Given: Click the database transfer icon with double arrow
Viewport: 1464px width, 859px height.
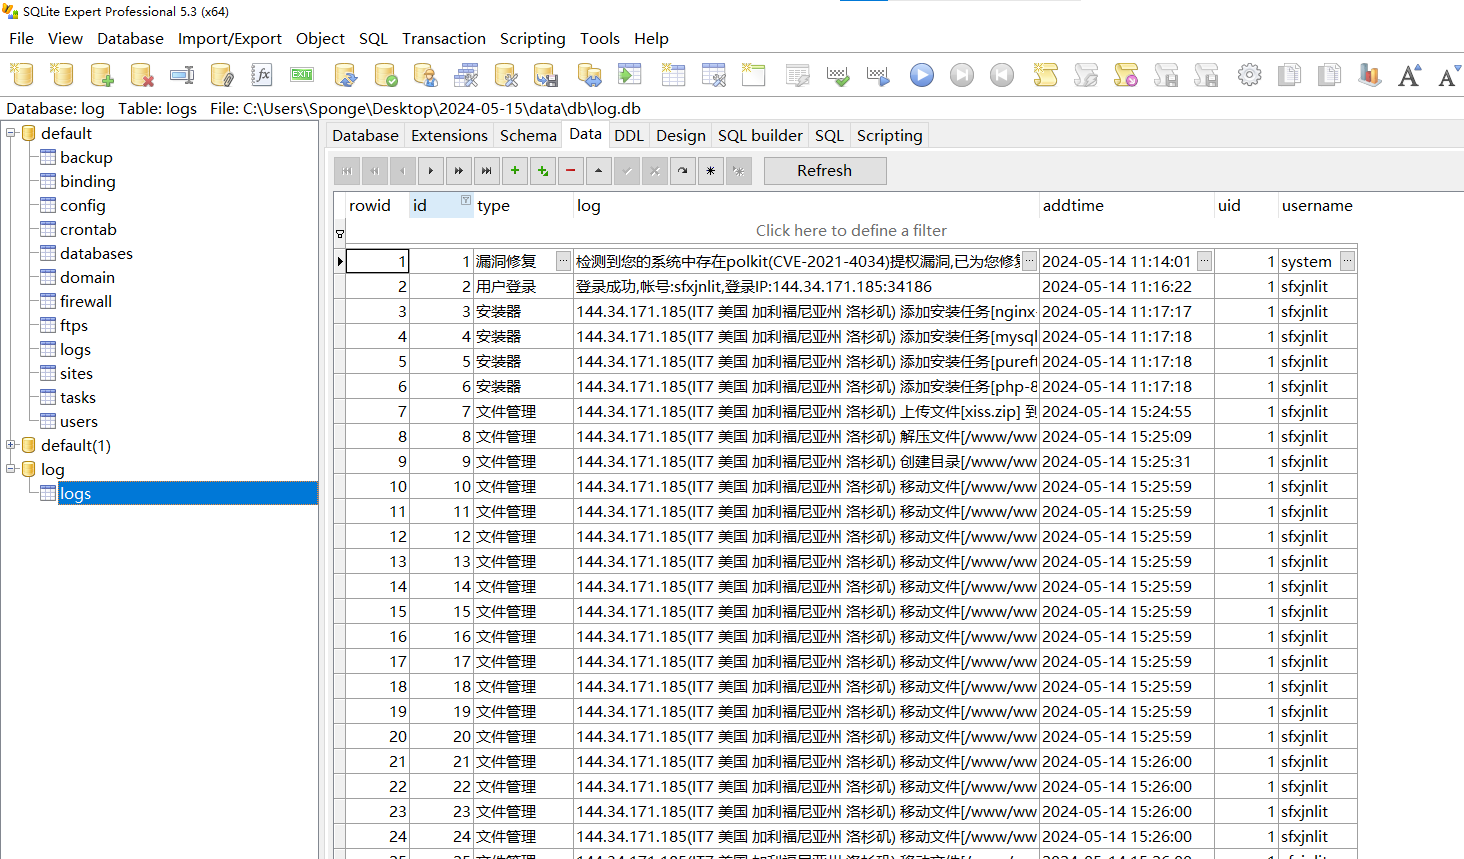Looking at the screenshot, I should (x=590, y=75).
